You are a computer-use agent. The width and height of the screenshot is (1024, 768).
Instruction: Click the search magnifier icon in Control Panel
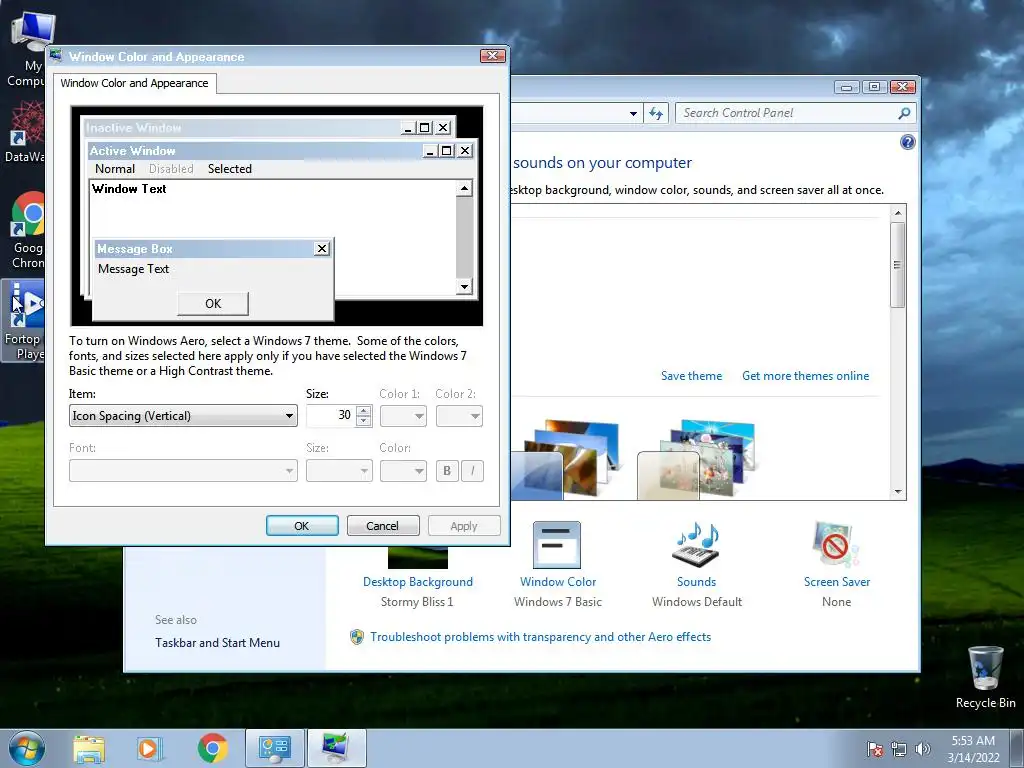(x=904, y=113)
